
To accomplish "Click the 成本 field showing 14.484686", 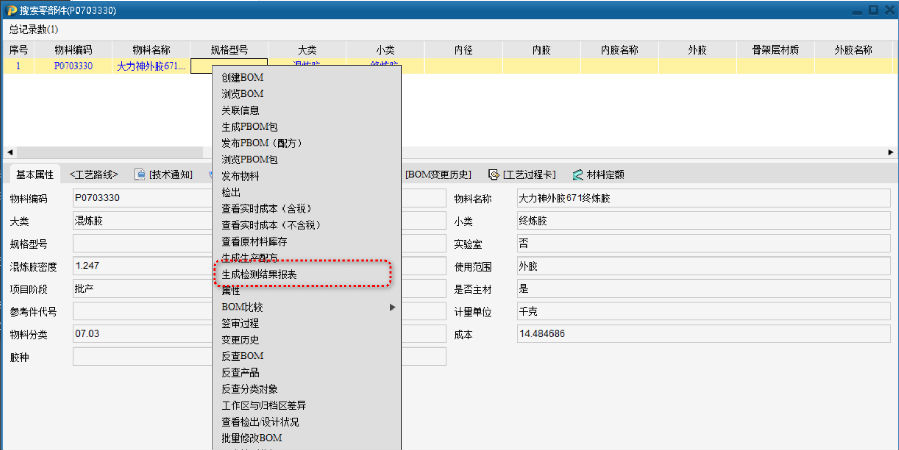I will point(703,334).
